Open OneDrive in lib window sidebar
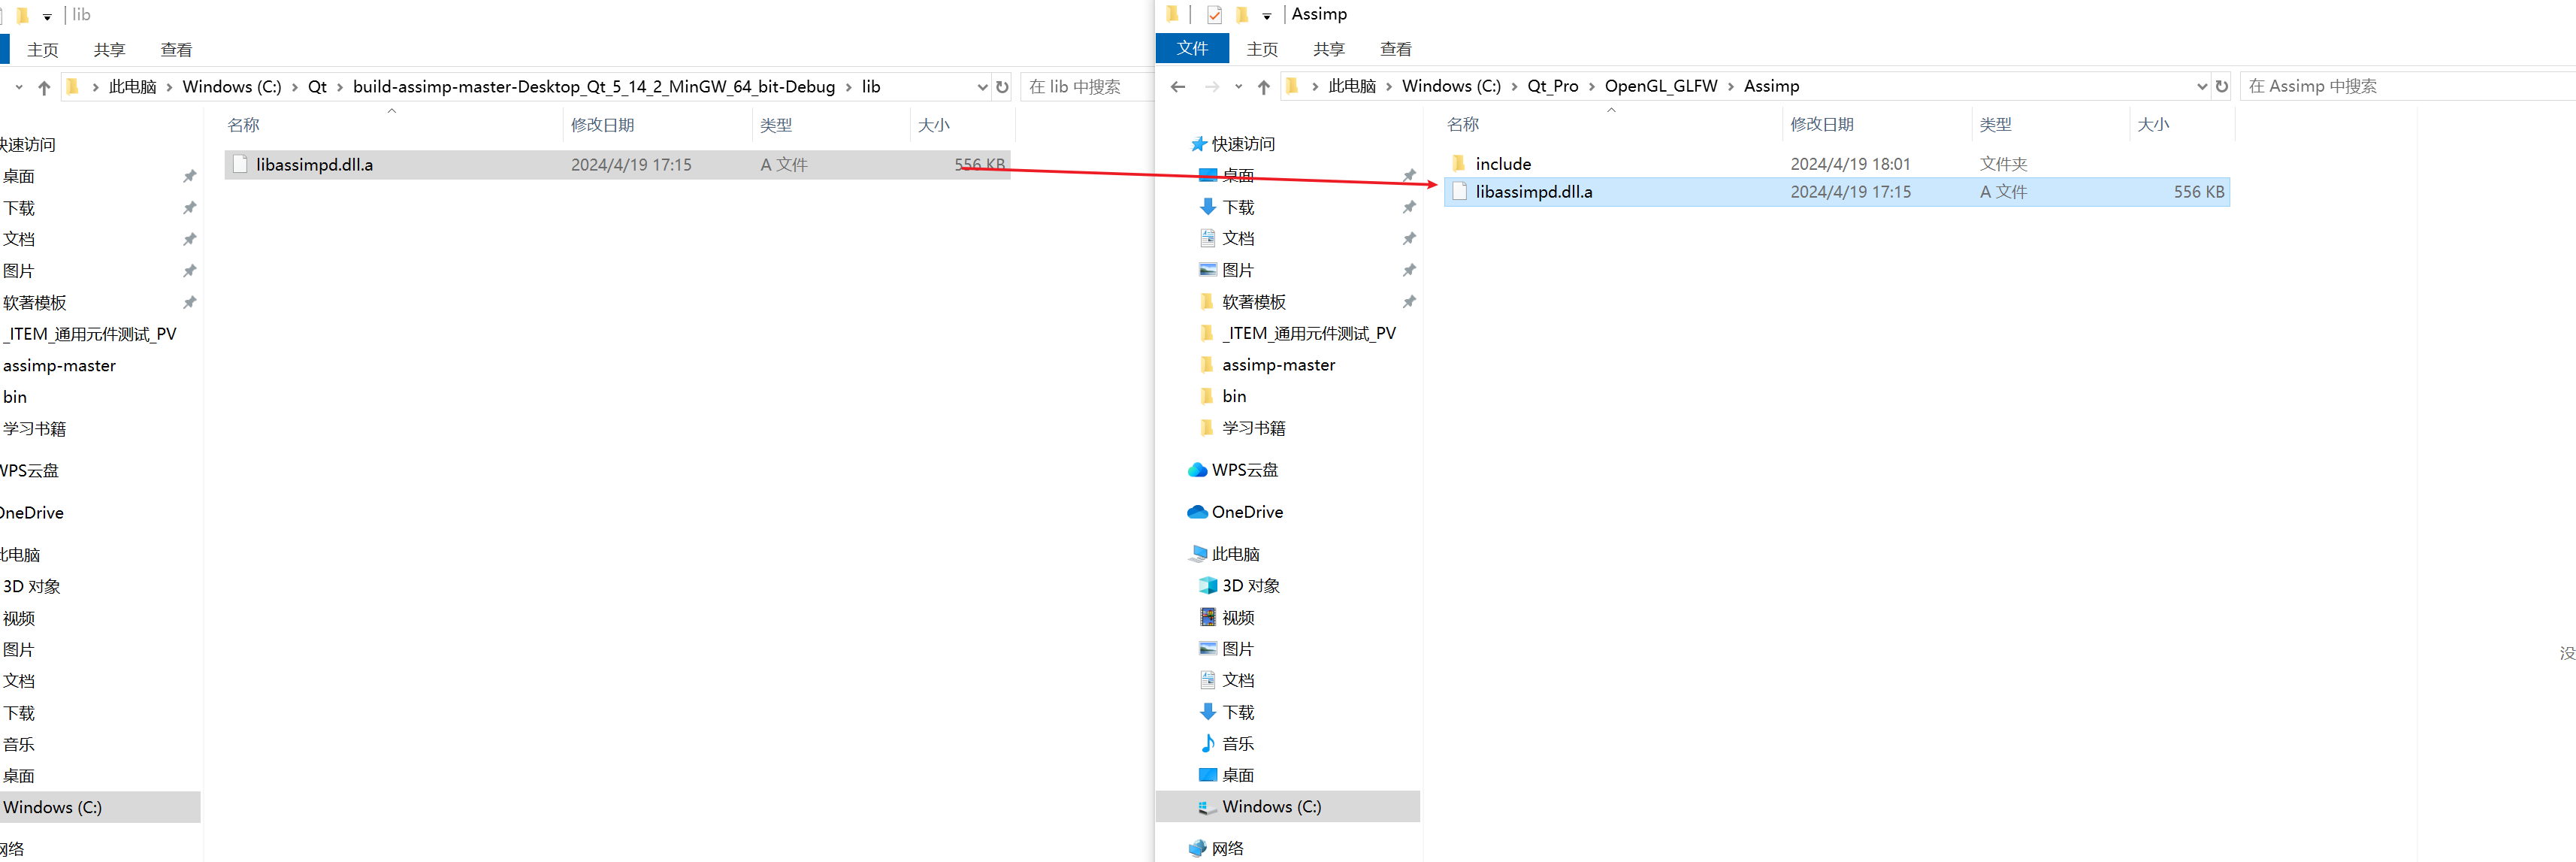The width and height of the screenshot is (2576, 862). click(x=32, y=513)
